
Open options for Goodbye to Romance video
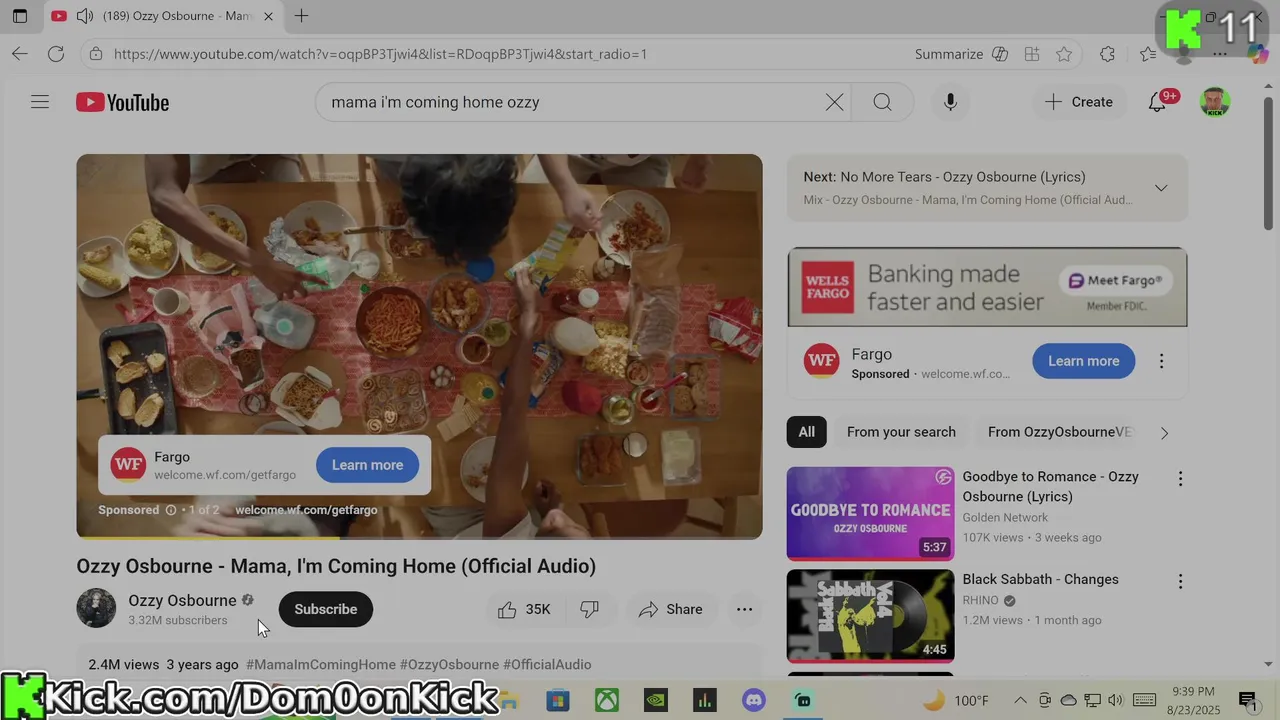tap(1180, 479)
